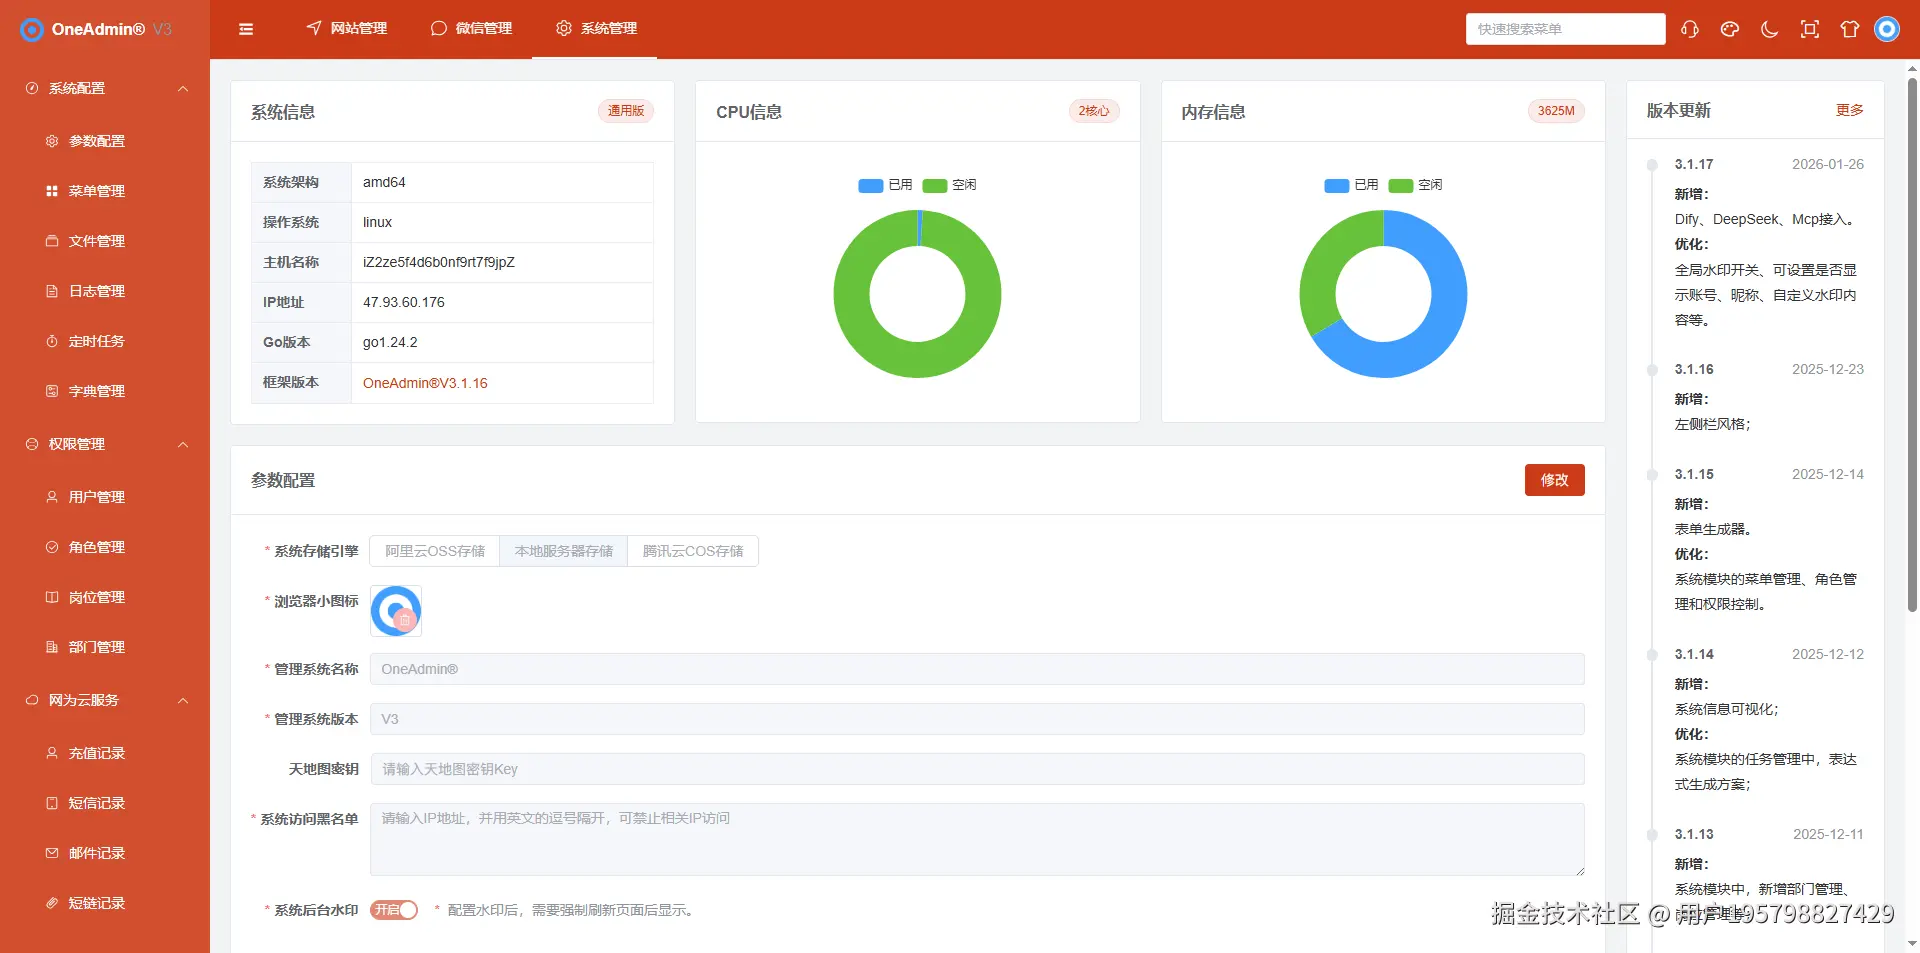Open 更多 version update list

[x=1849, y=111]
